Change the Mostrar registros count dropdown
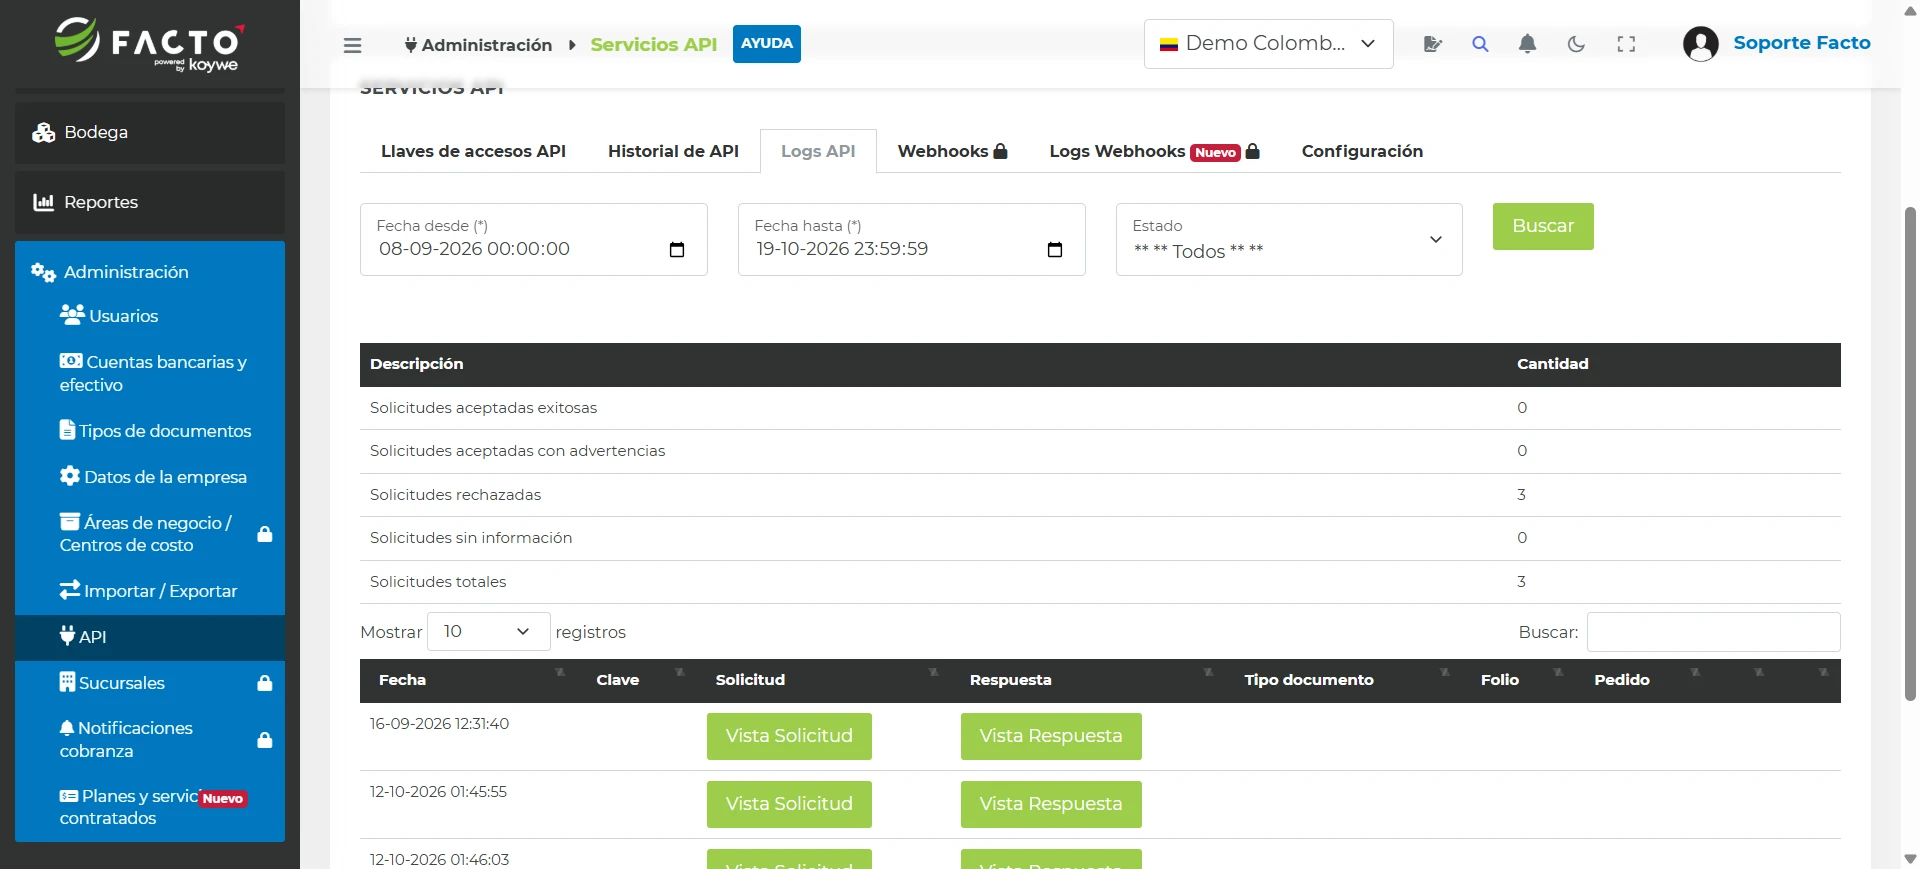This screenshot has height=869, width=1920. 488,632
